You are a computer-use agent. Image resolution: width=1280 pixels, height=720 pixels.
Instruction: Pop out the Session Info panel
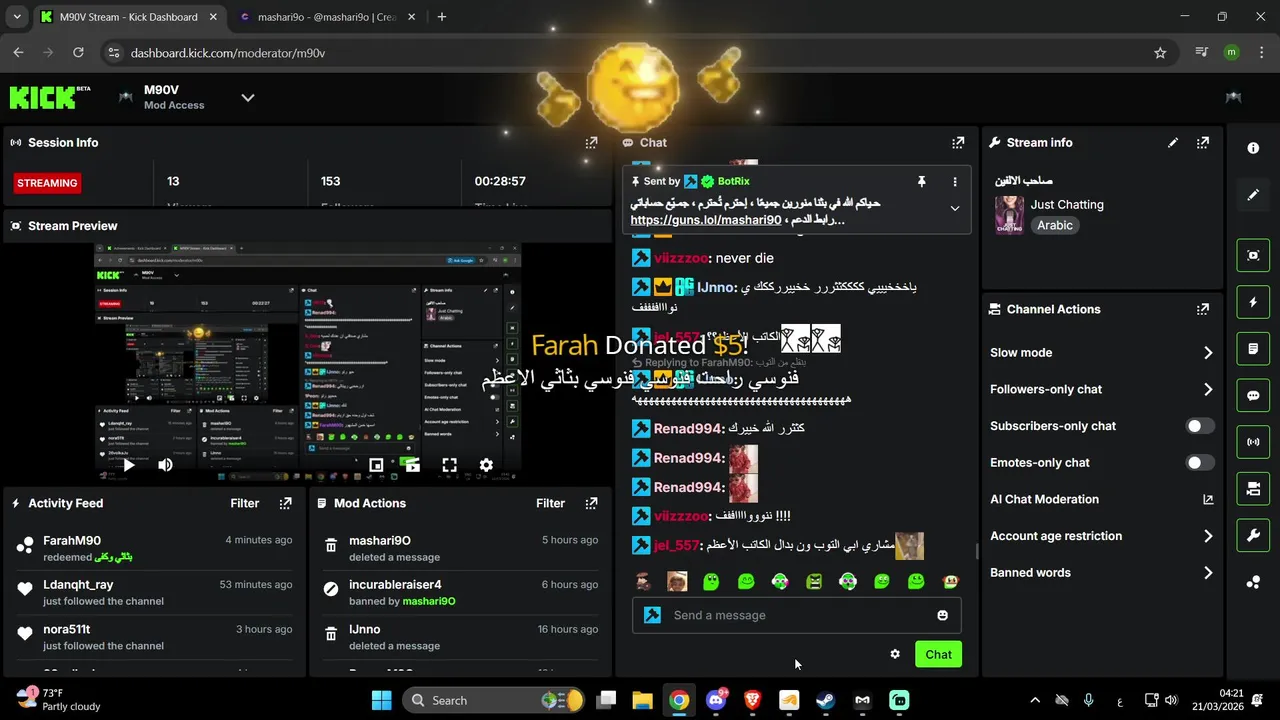pyautogui.click(x=591, y=143)
